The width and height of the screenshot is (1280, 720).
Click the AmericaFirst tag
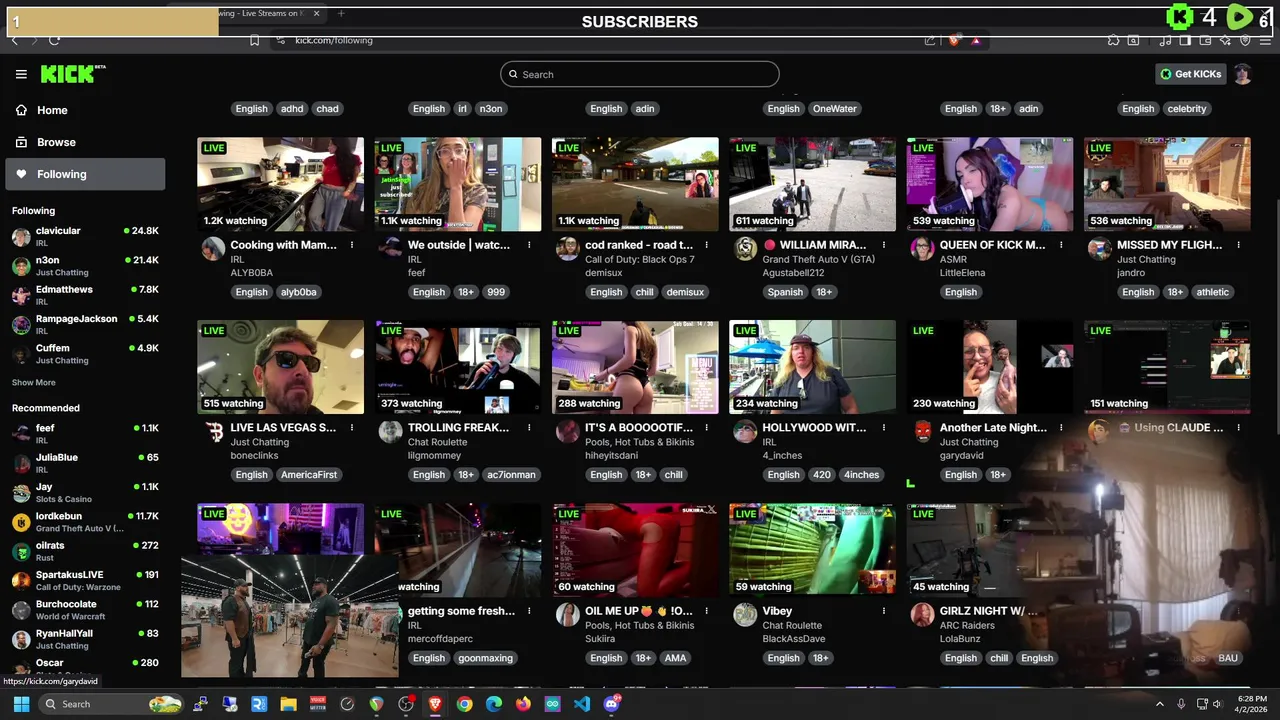tap(309, 475)
